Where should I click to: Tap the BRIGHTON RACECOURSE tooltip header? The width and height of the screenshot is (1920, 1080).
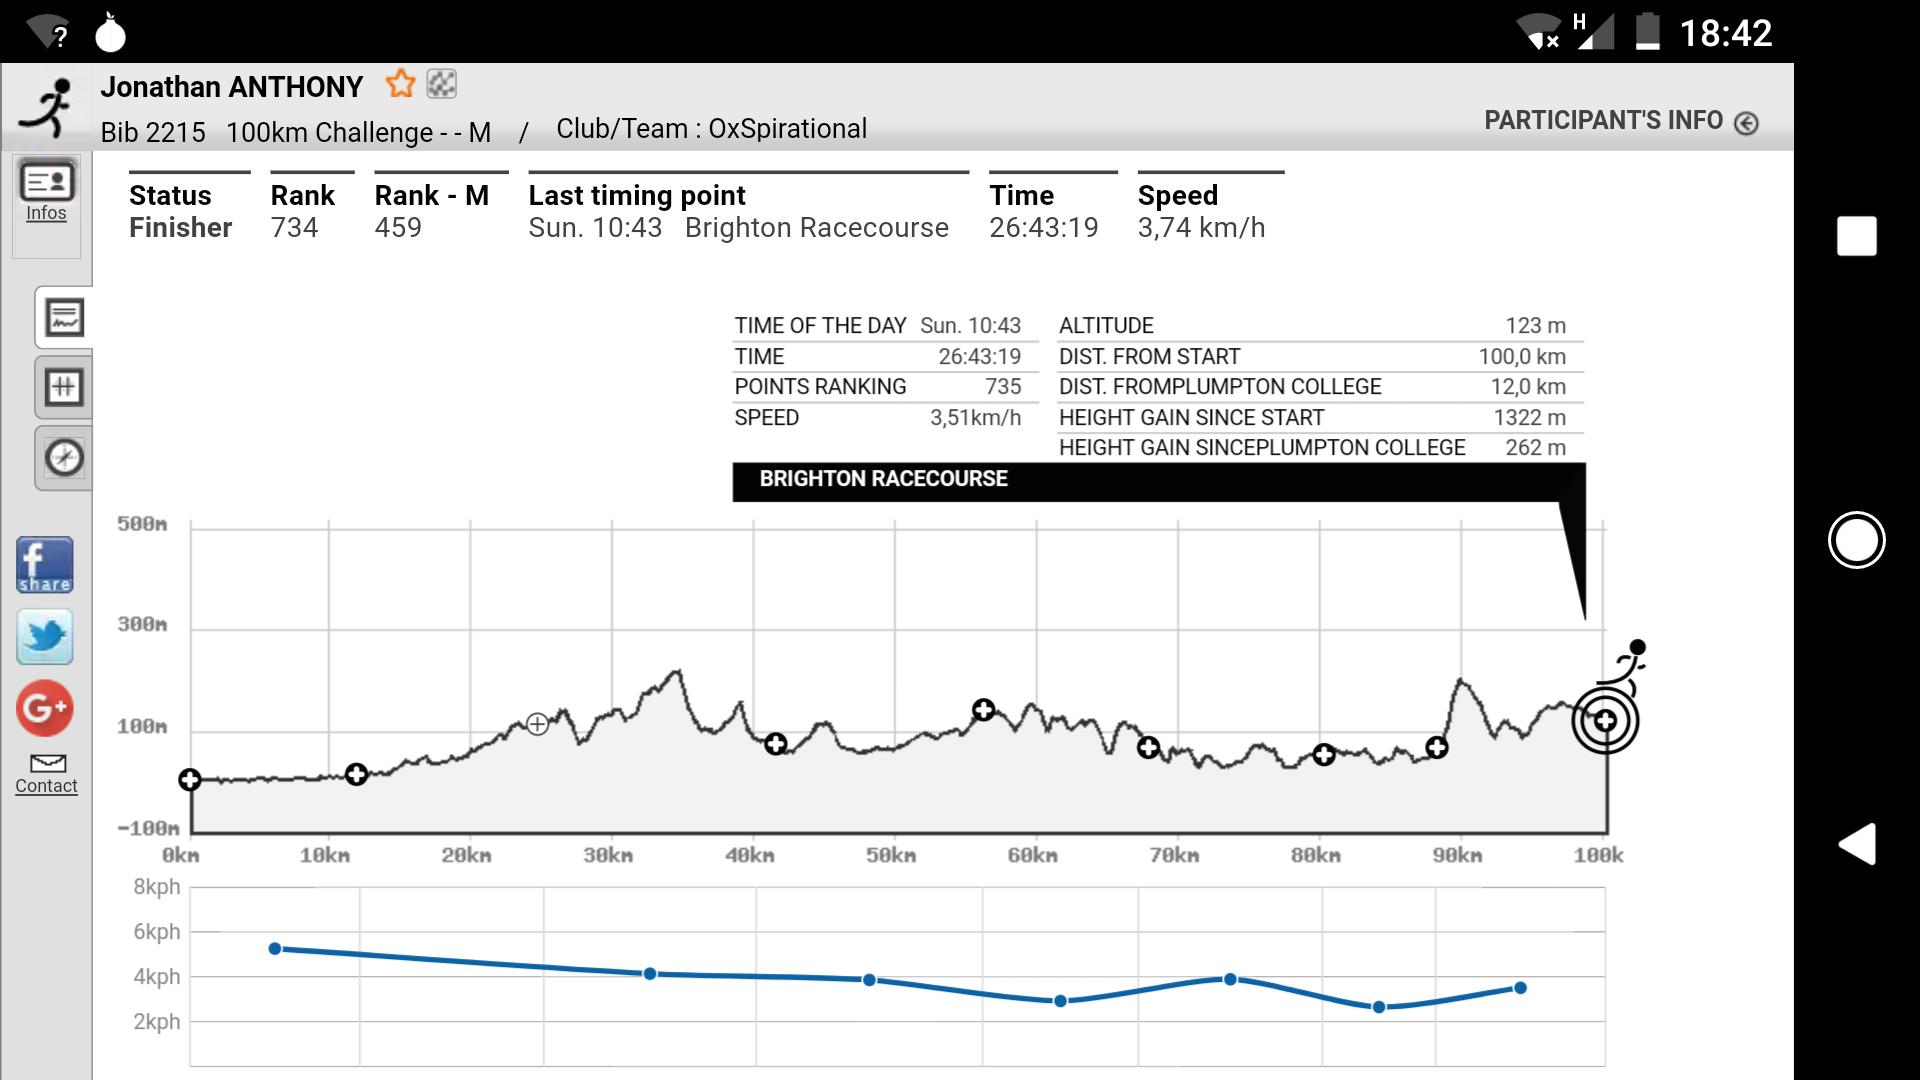tap(1159, 480)
